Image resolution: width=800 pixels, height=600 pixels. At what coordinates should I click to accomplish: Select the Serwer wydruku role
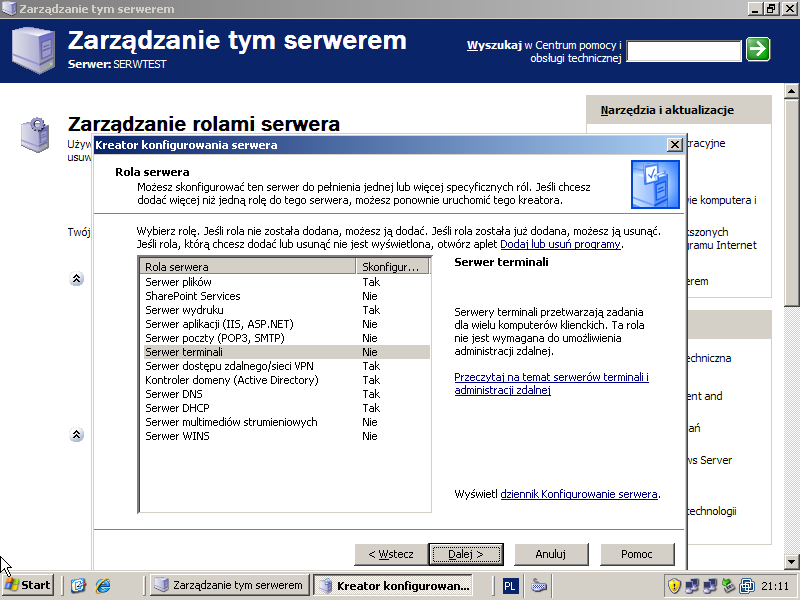pyautogui.click(x=285, y=310)
